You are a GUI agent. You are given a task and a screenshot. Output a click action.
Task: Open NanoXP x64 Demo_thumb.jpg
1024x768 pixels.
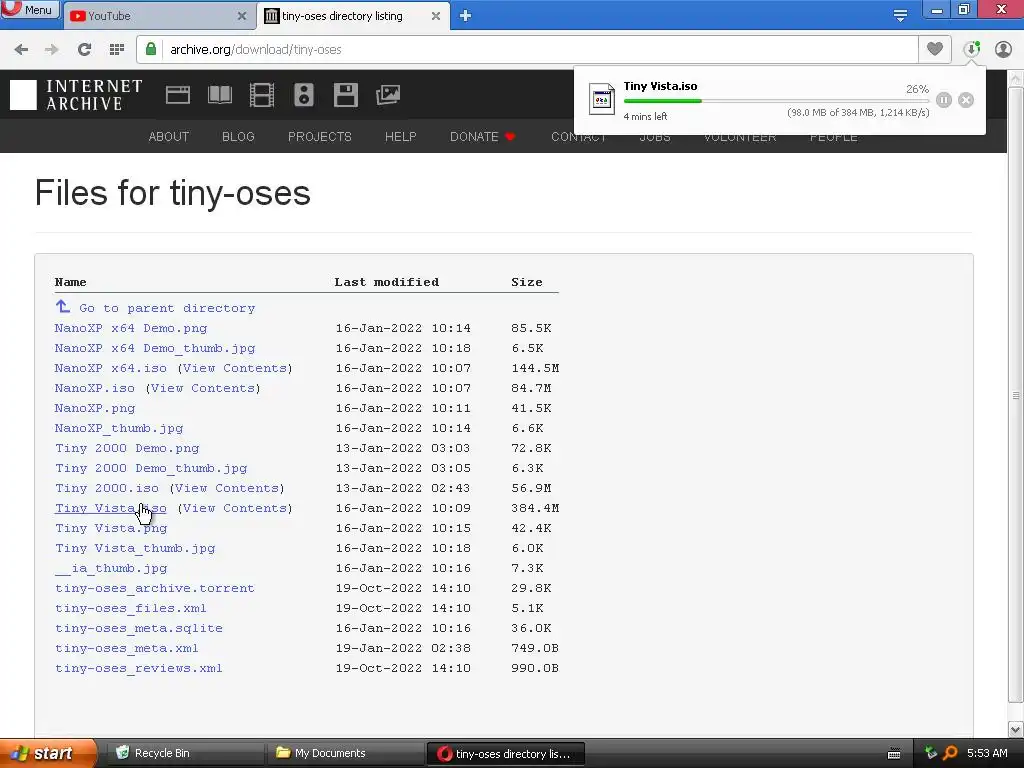[x=155, y=348]
